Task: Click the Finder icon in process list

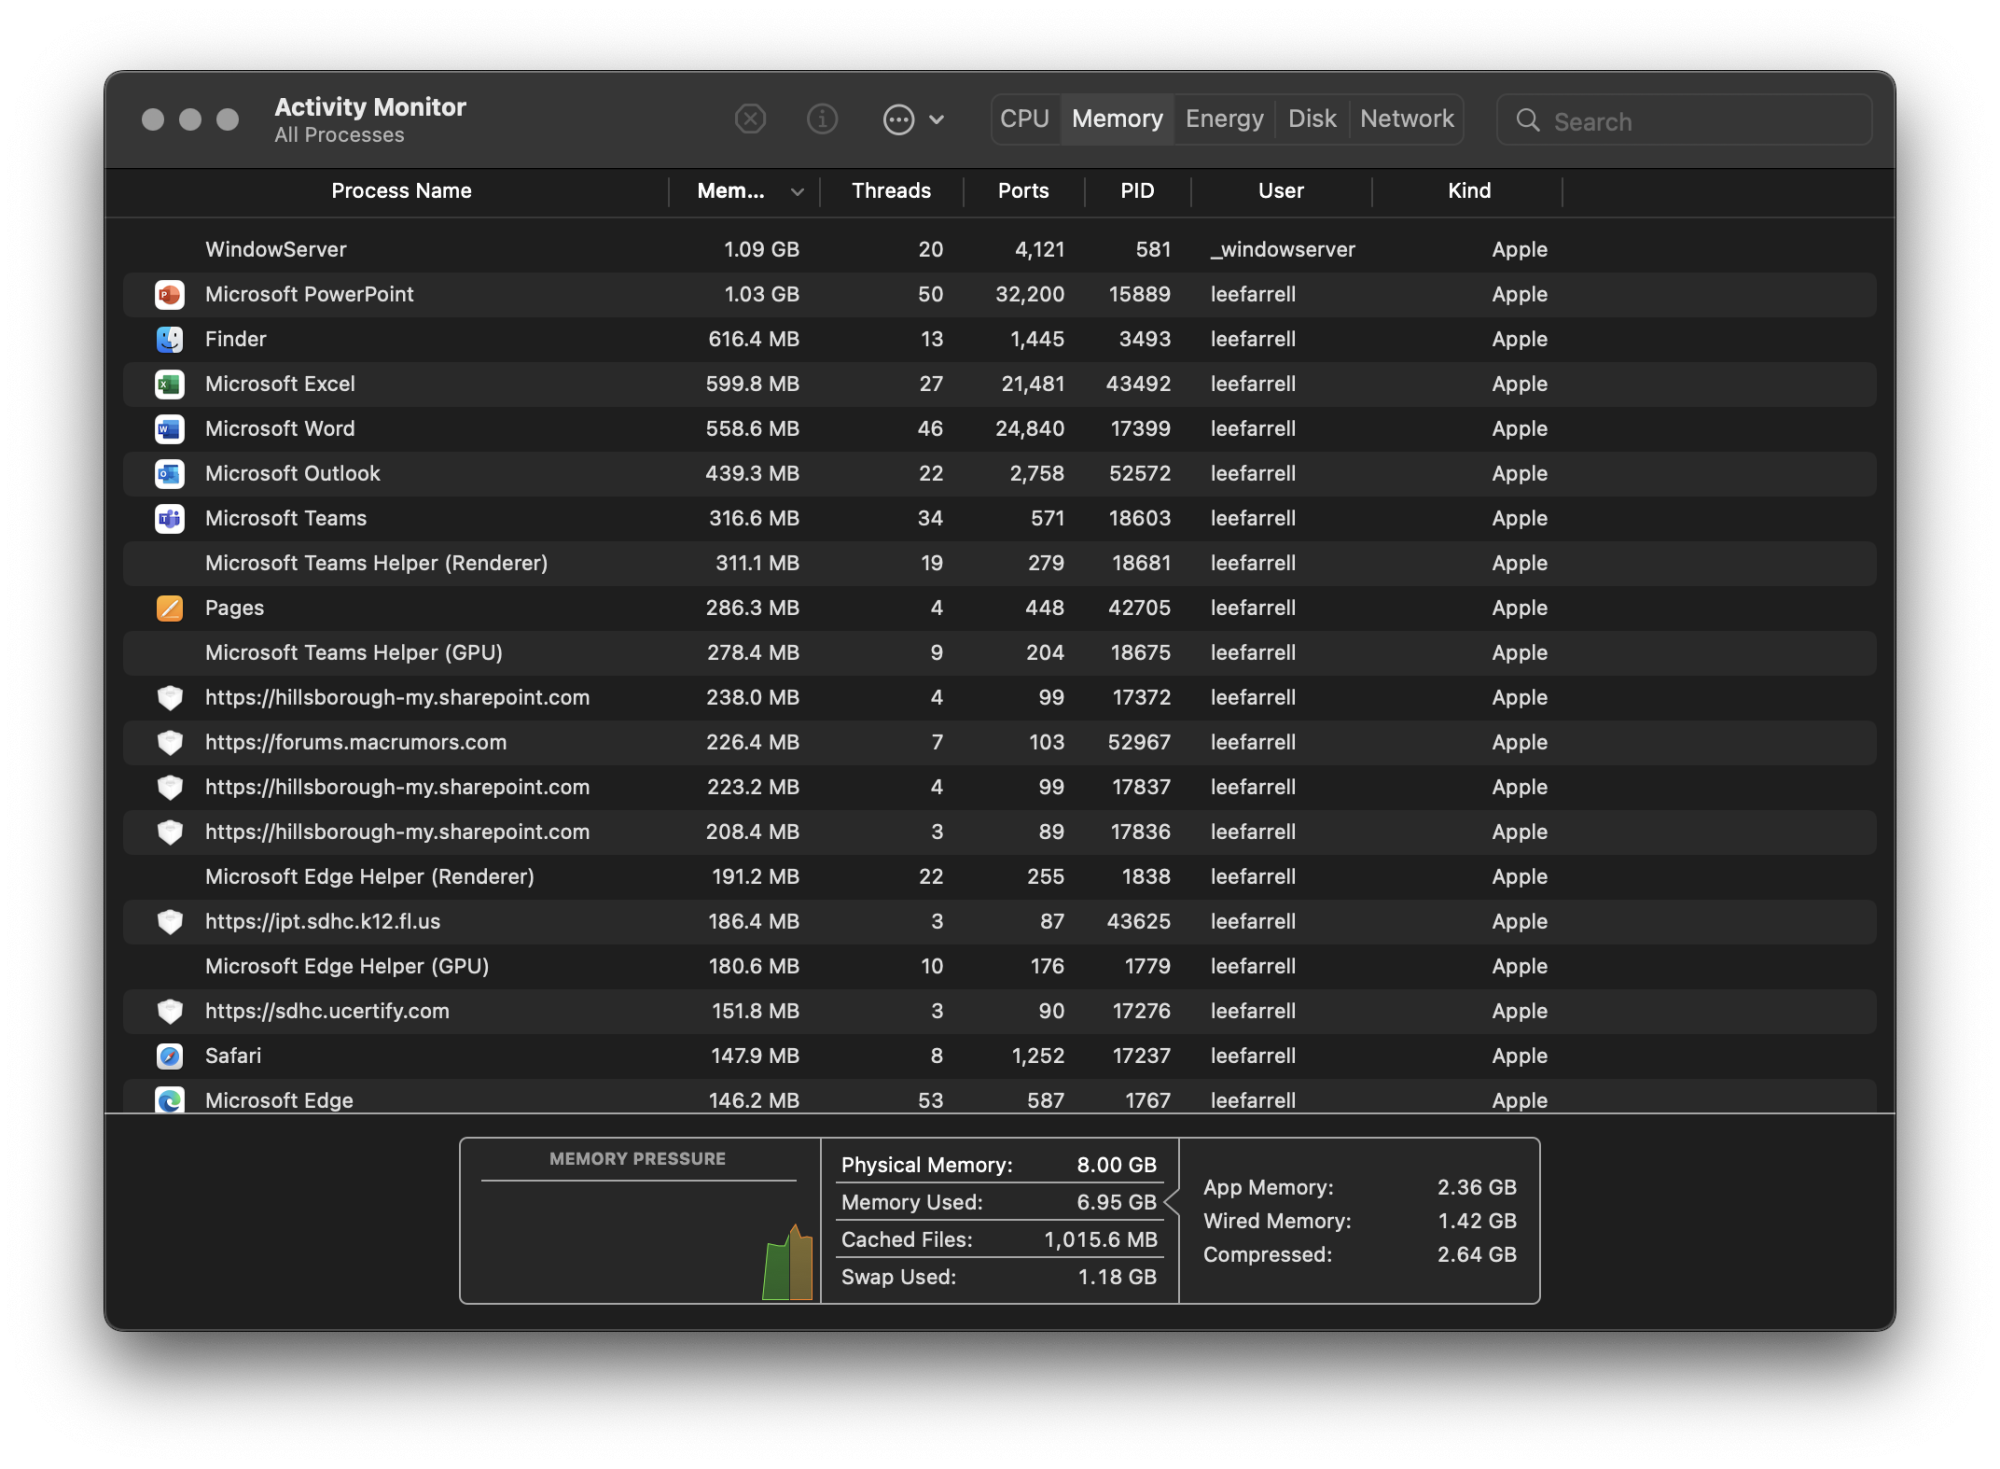Action: click(170, 340)
